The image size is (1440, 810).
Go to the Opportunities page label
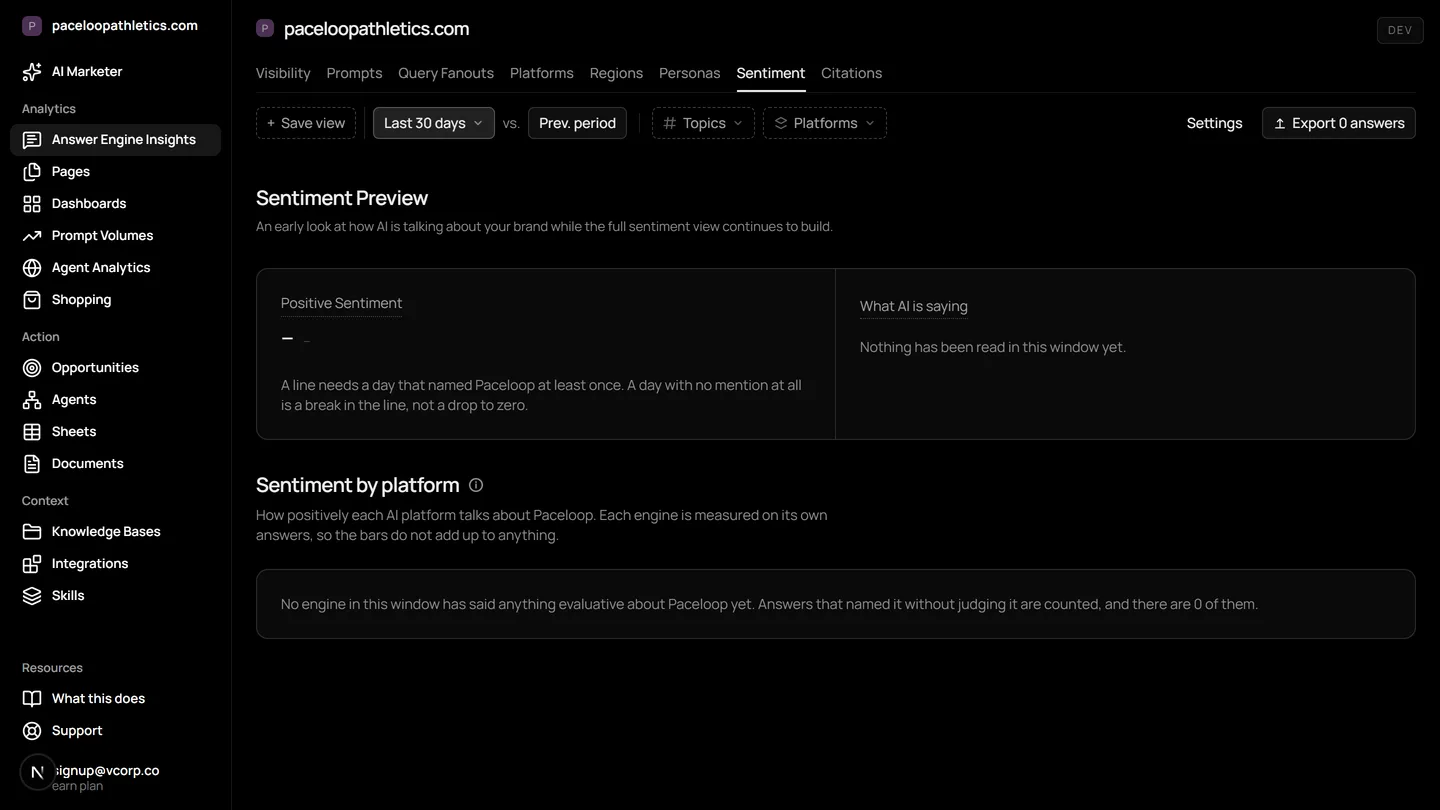[95, 368]
